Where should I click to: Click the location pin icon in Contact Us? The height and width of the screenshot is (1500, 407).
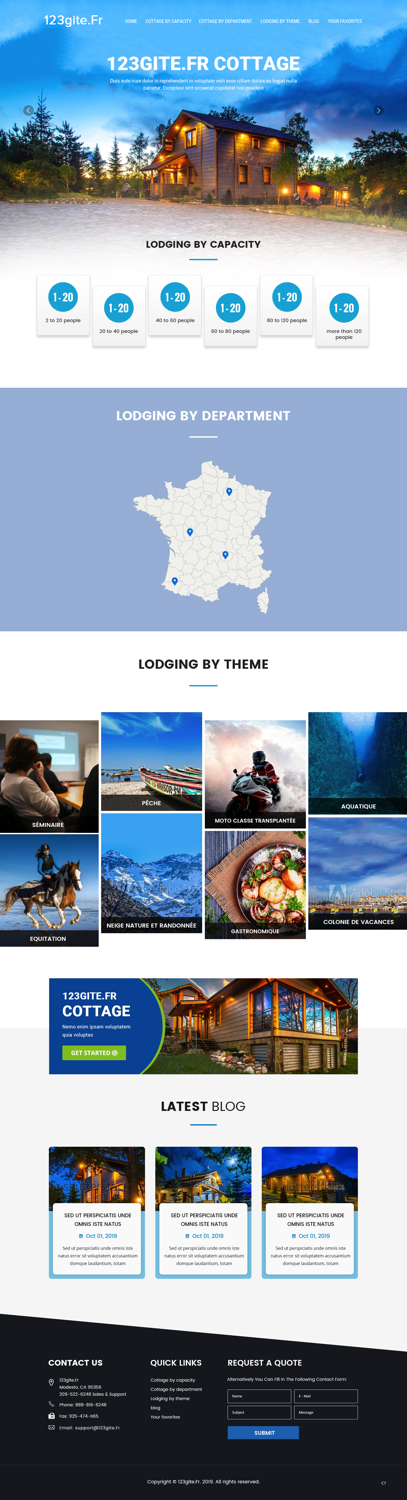point(51,1383)
